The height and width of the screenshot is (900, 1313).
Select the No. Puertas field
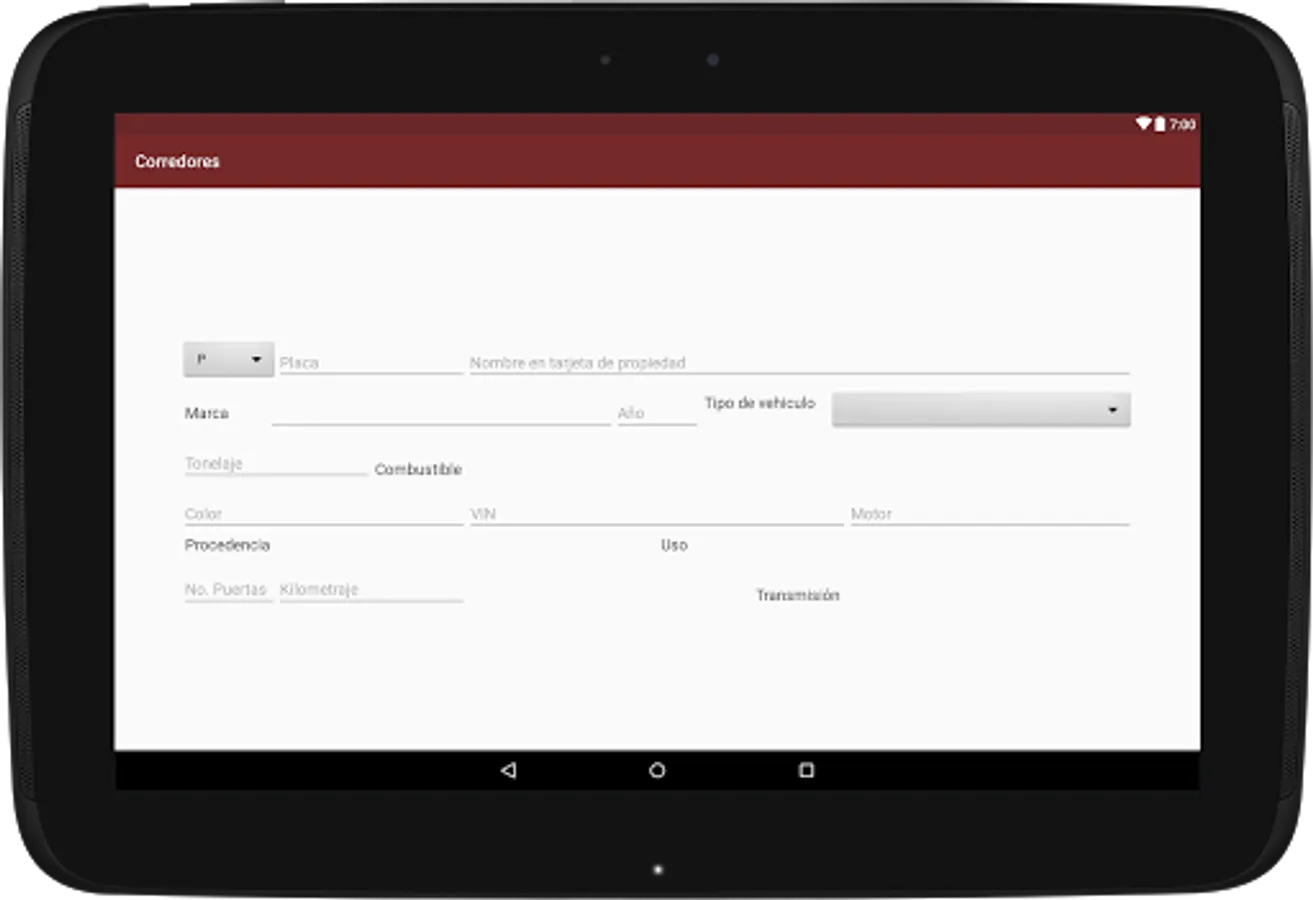pyautogui.click(x=228, y=589)
